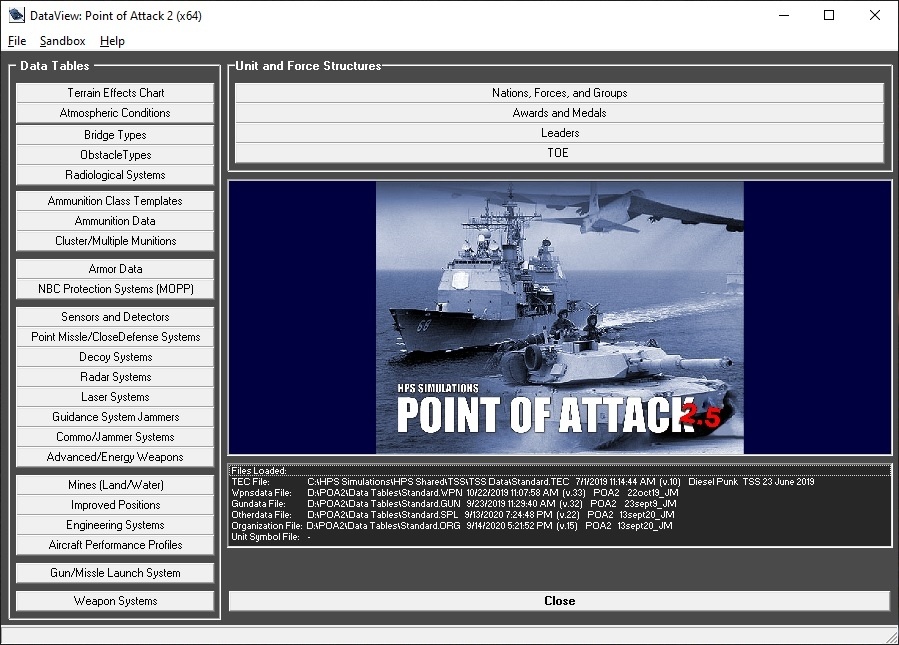
Task: Open Atmospheric Conditions table
Action: pos(115,113)
